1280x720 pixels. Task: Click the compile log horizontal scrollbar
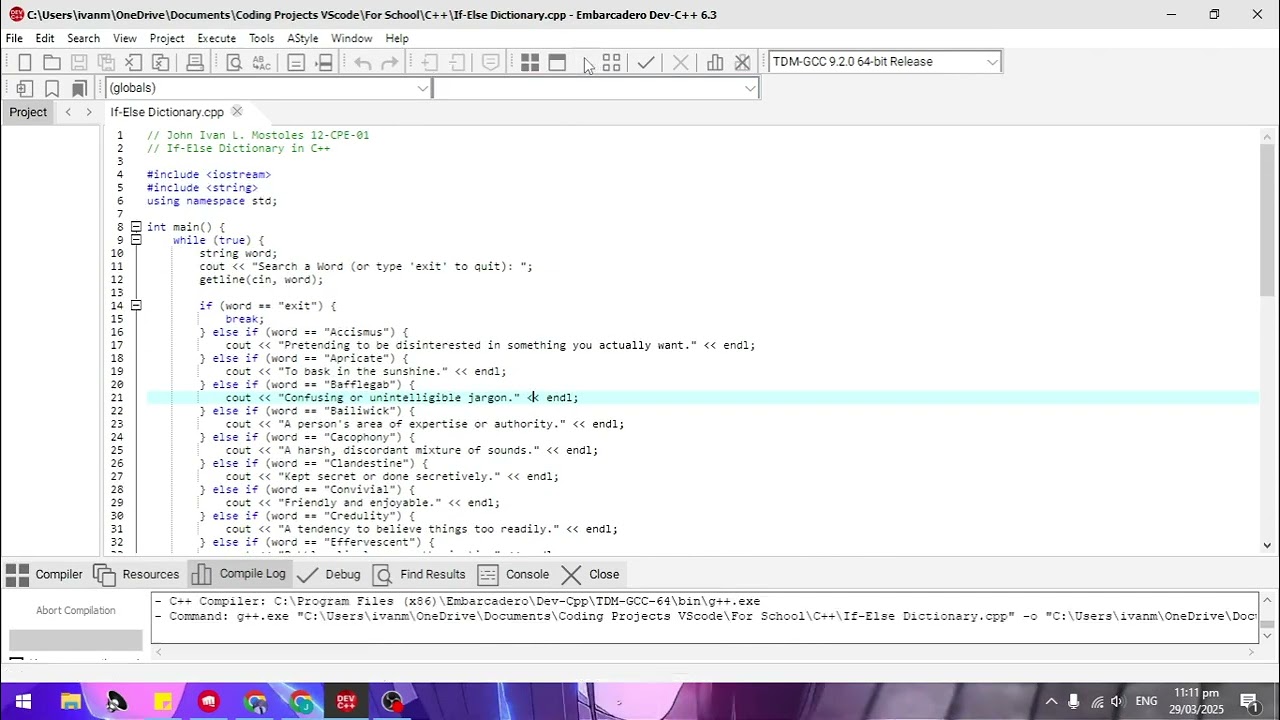(707, 652)
